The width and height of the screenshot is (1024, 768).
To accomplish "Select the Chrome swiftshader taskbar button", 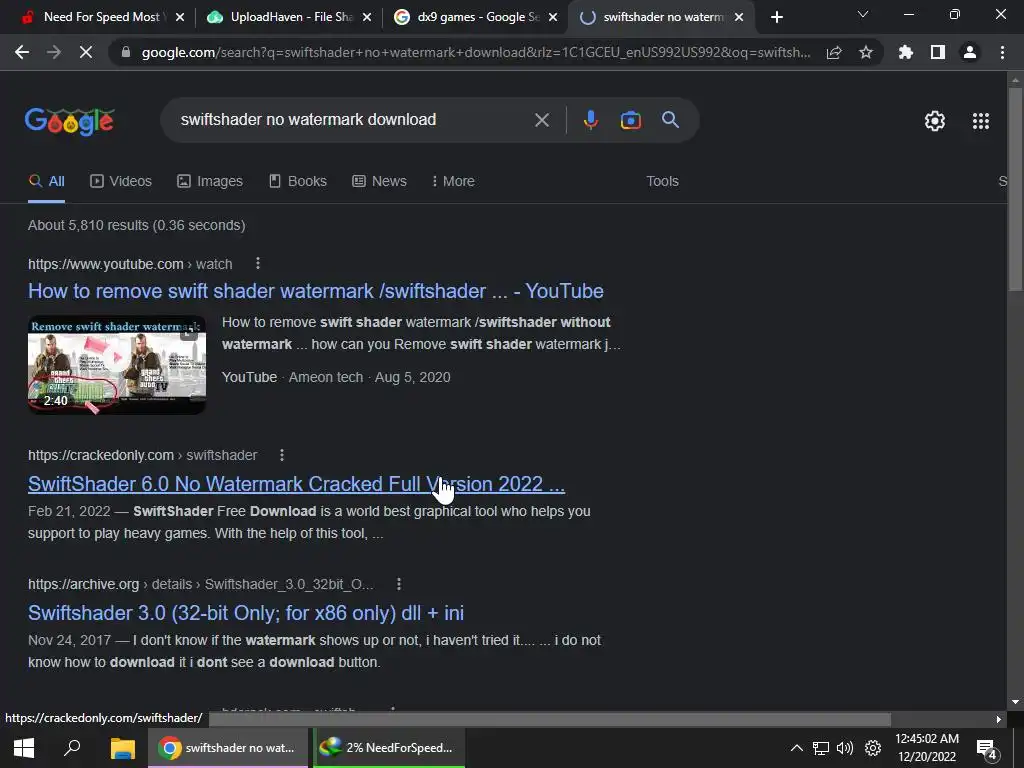I will click(227, 748).
